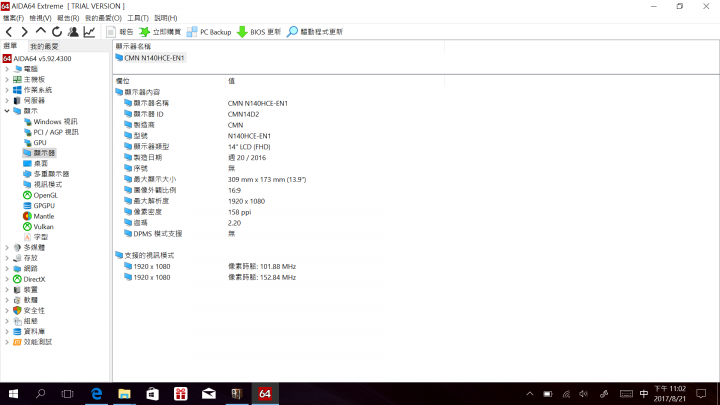This screenshot has height=405, width=720.
Task: Open File Explorer from the taskbar
Action: 124,394
